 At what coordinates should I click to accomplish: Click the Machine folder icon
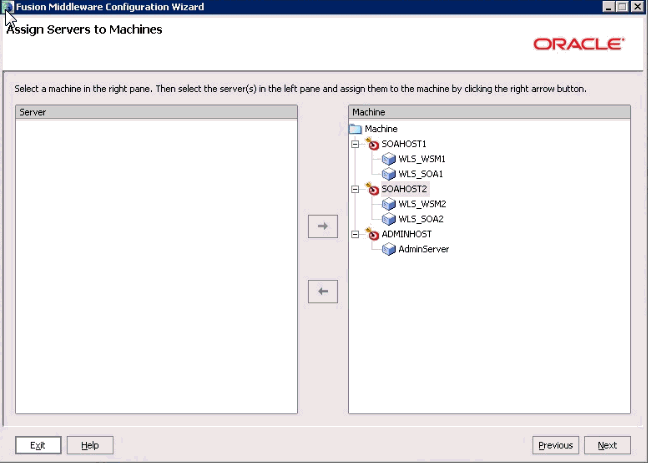(x=355, y=129)
